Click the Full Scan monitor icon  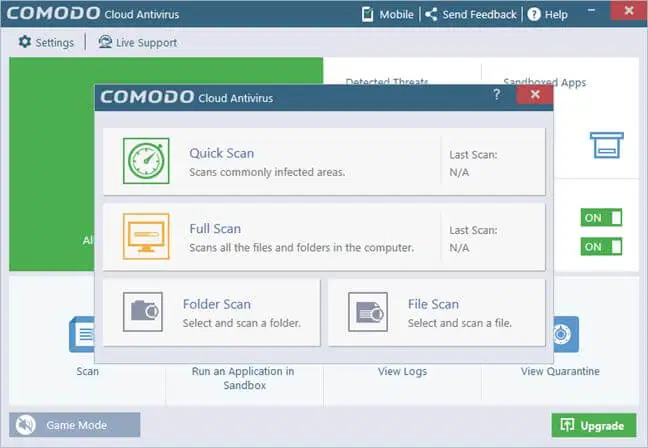(x=146, y=236)
